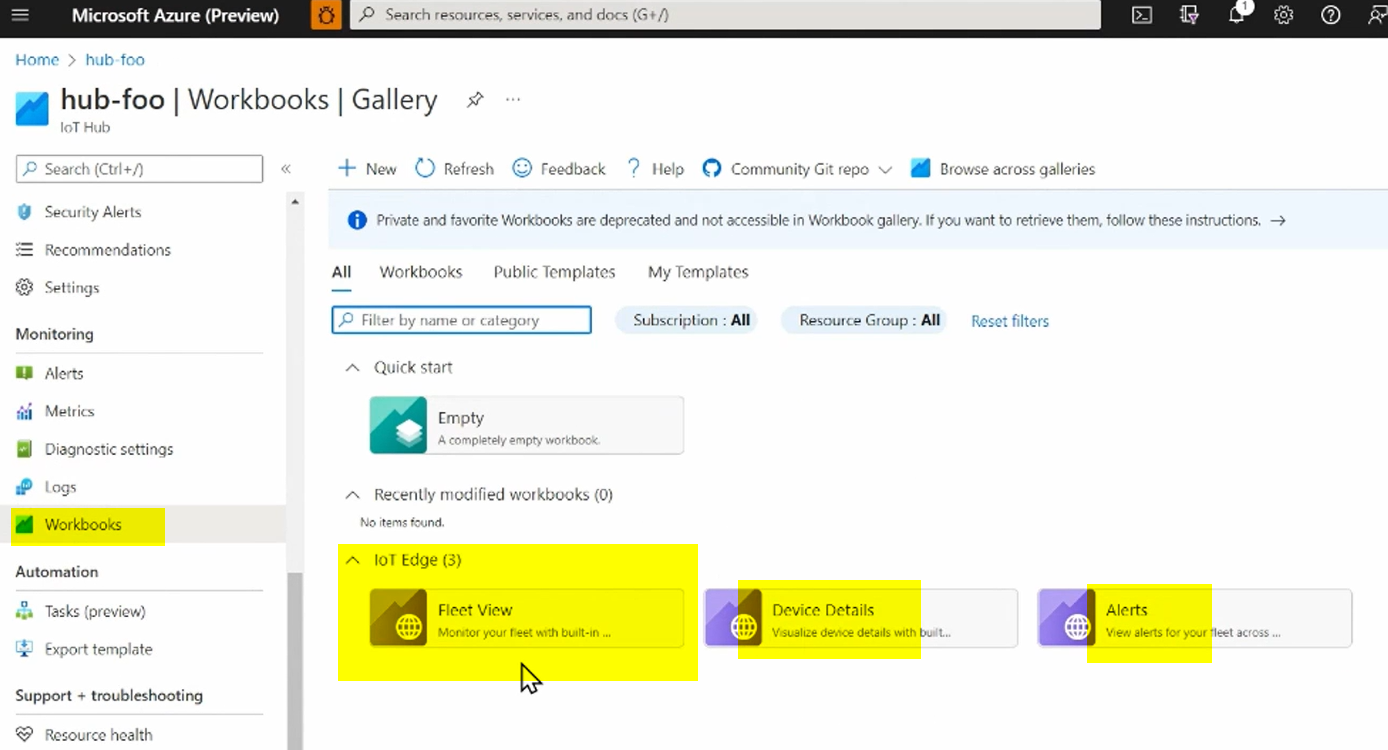Follow the banner instructions arrow link
1388x750 pixels.
1278,220
